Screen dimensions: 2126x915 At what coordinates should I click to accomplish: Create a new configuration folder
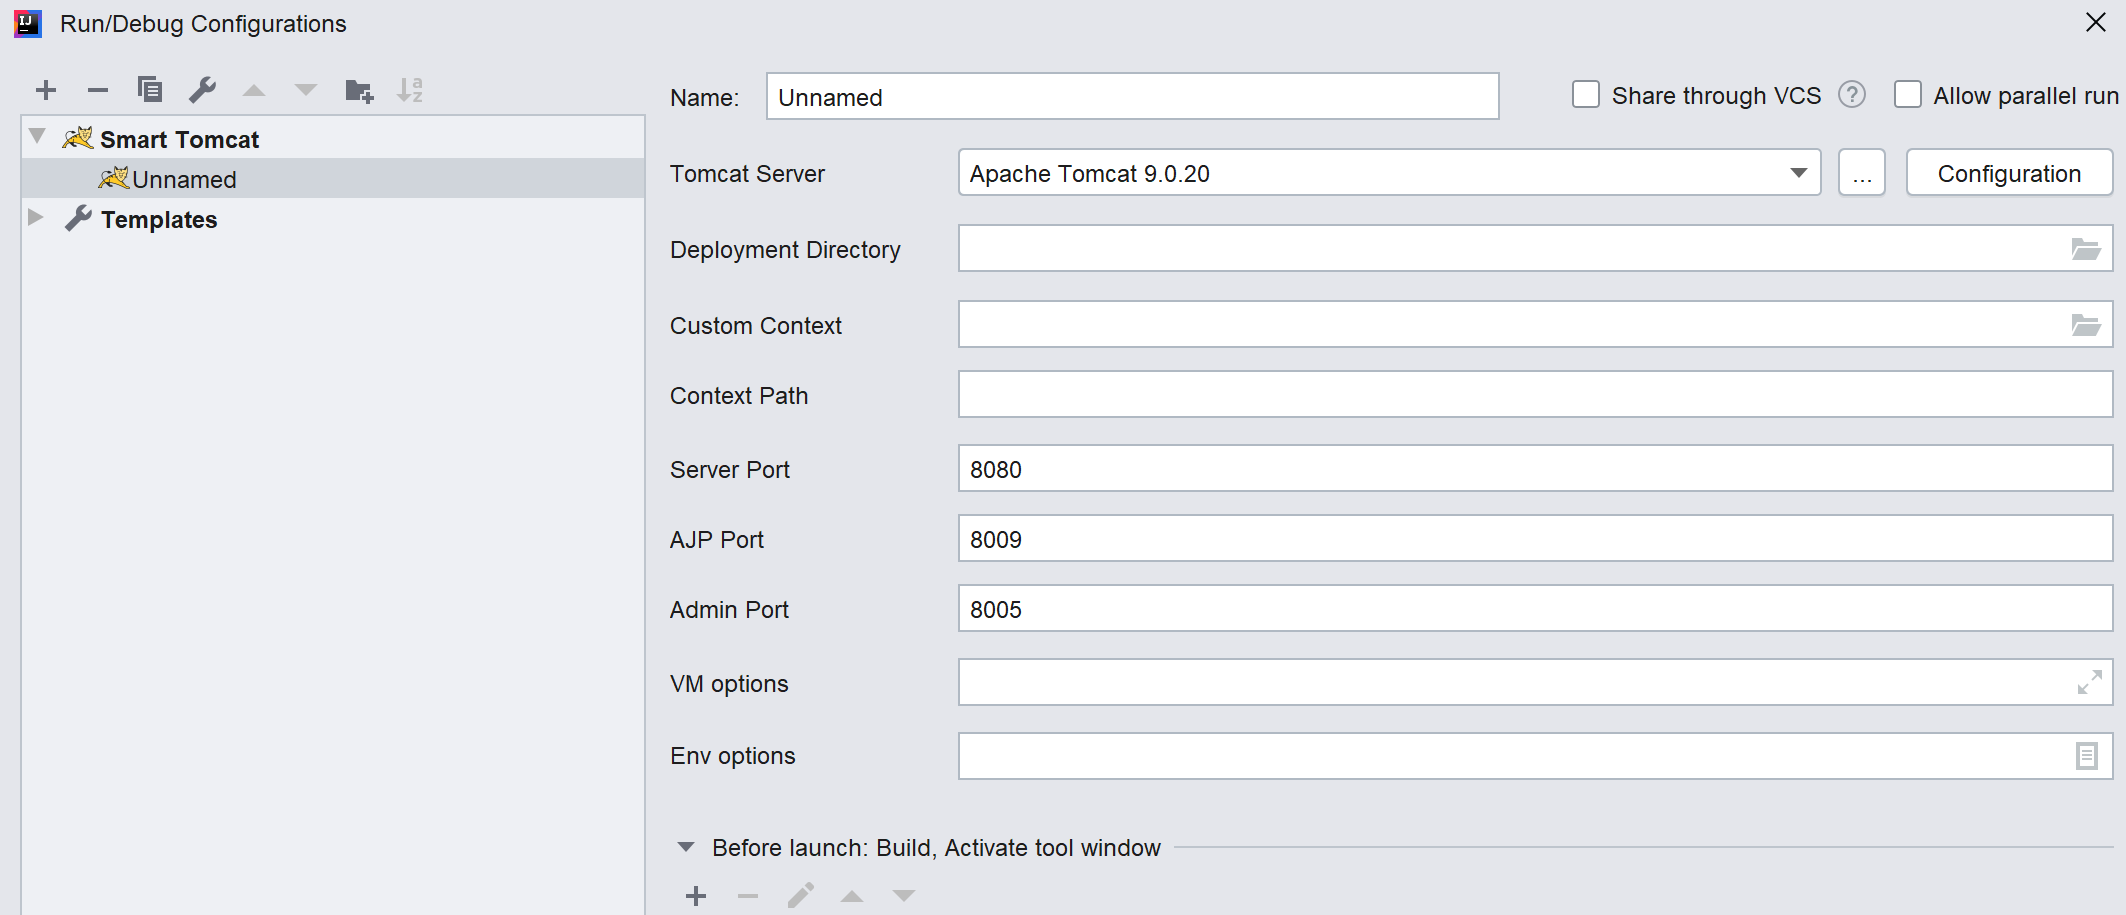pos(359,91)
